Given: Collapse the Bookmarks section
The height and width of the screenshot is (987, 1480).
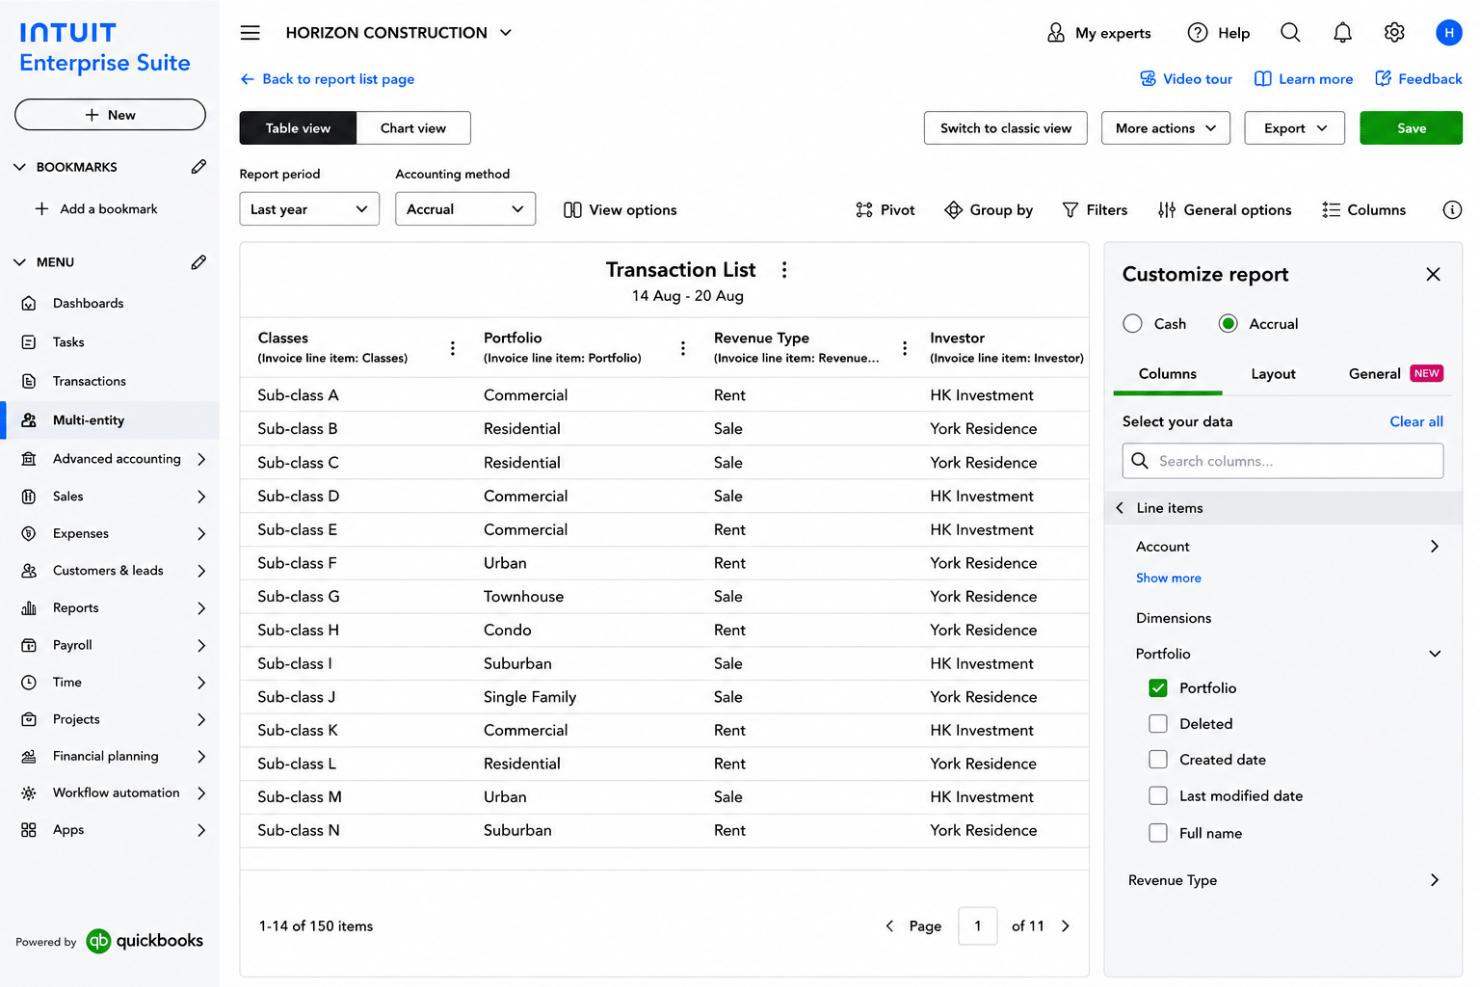Looking at the screenshot, I should [x=19, y=167].
